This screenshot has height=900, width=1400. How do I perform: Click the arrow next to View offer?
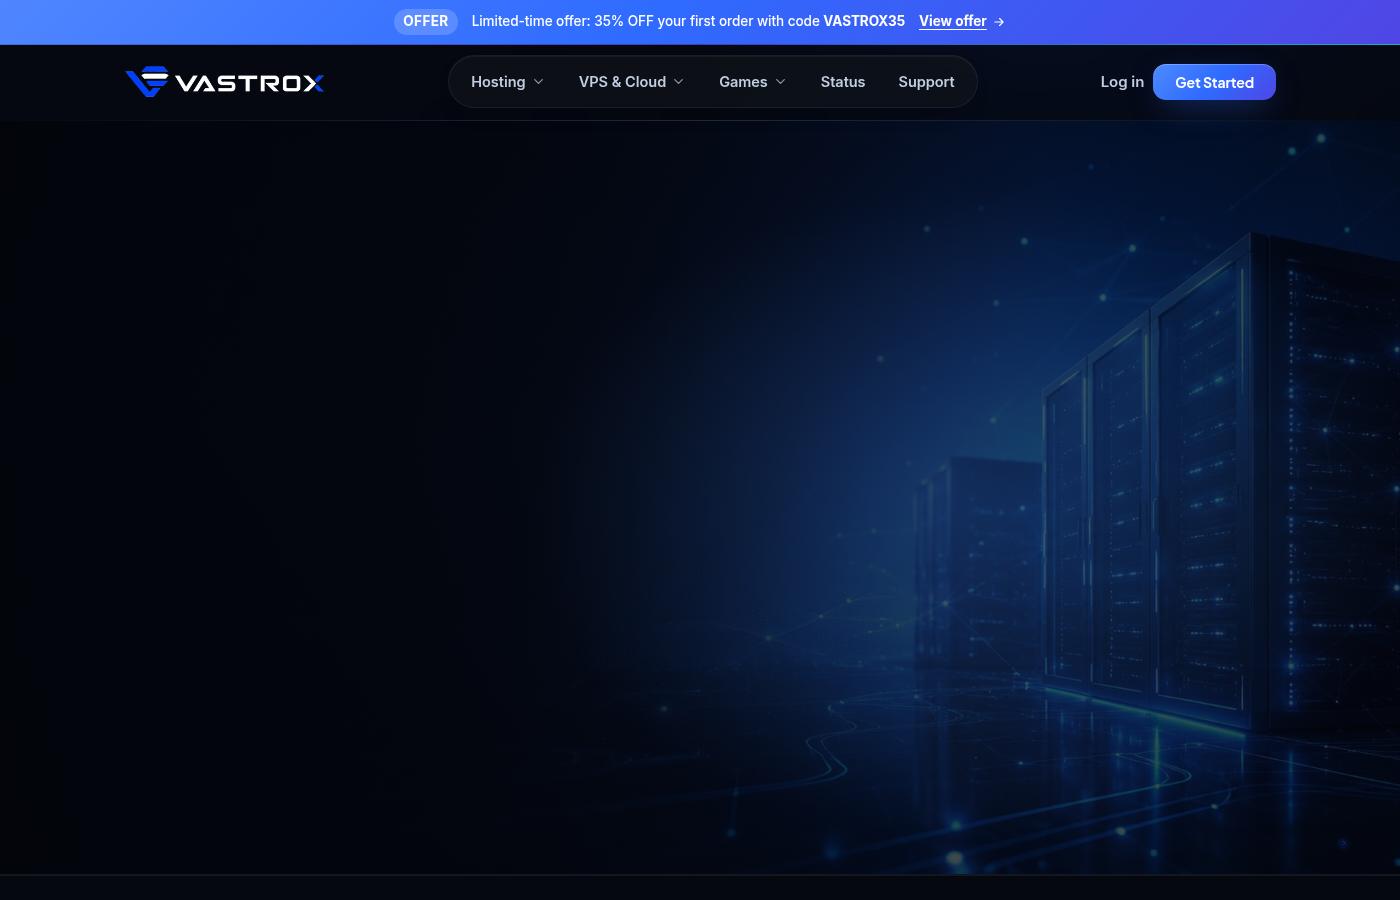(999, 21)
